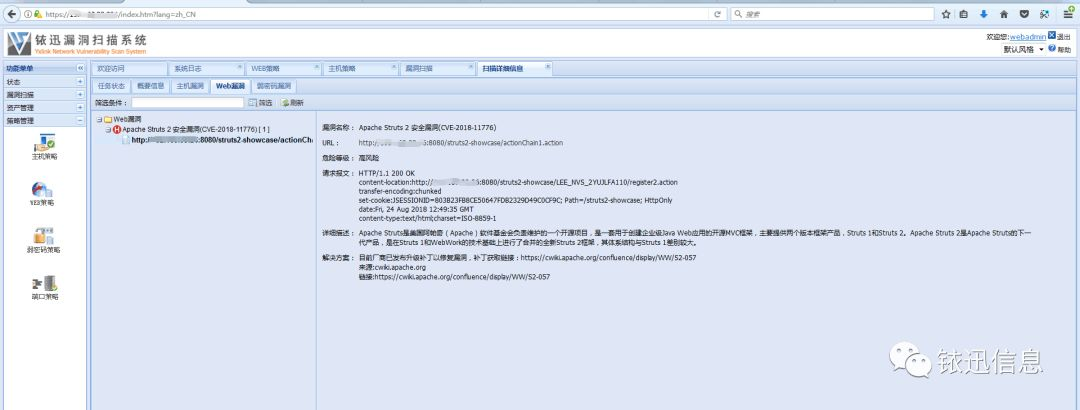Collapse the 策略管理 sidebar section
This screenshot has width=1080, height=410.
80,121
